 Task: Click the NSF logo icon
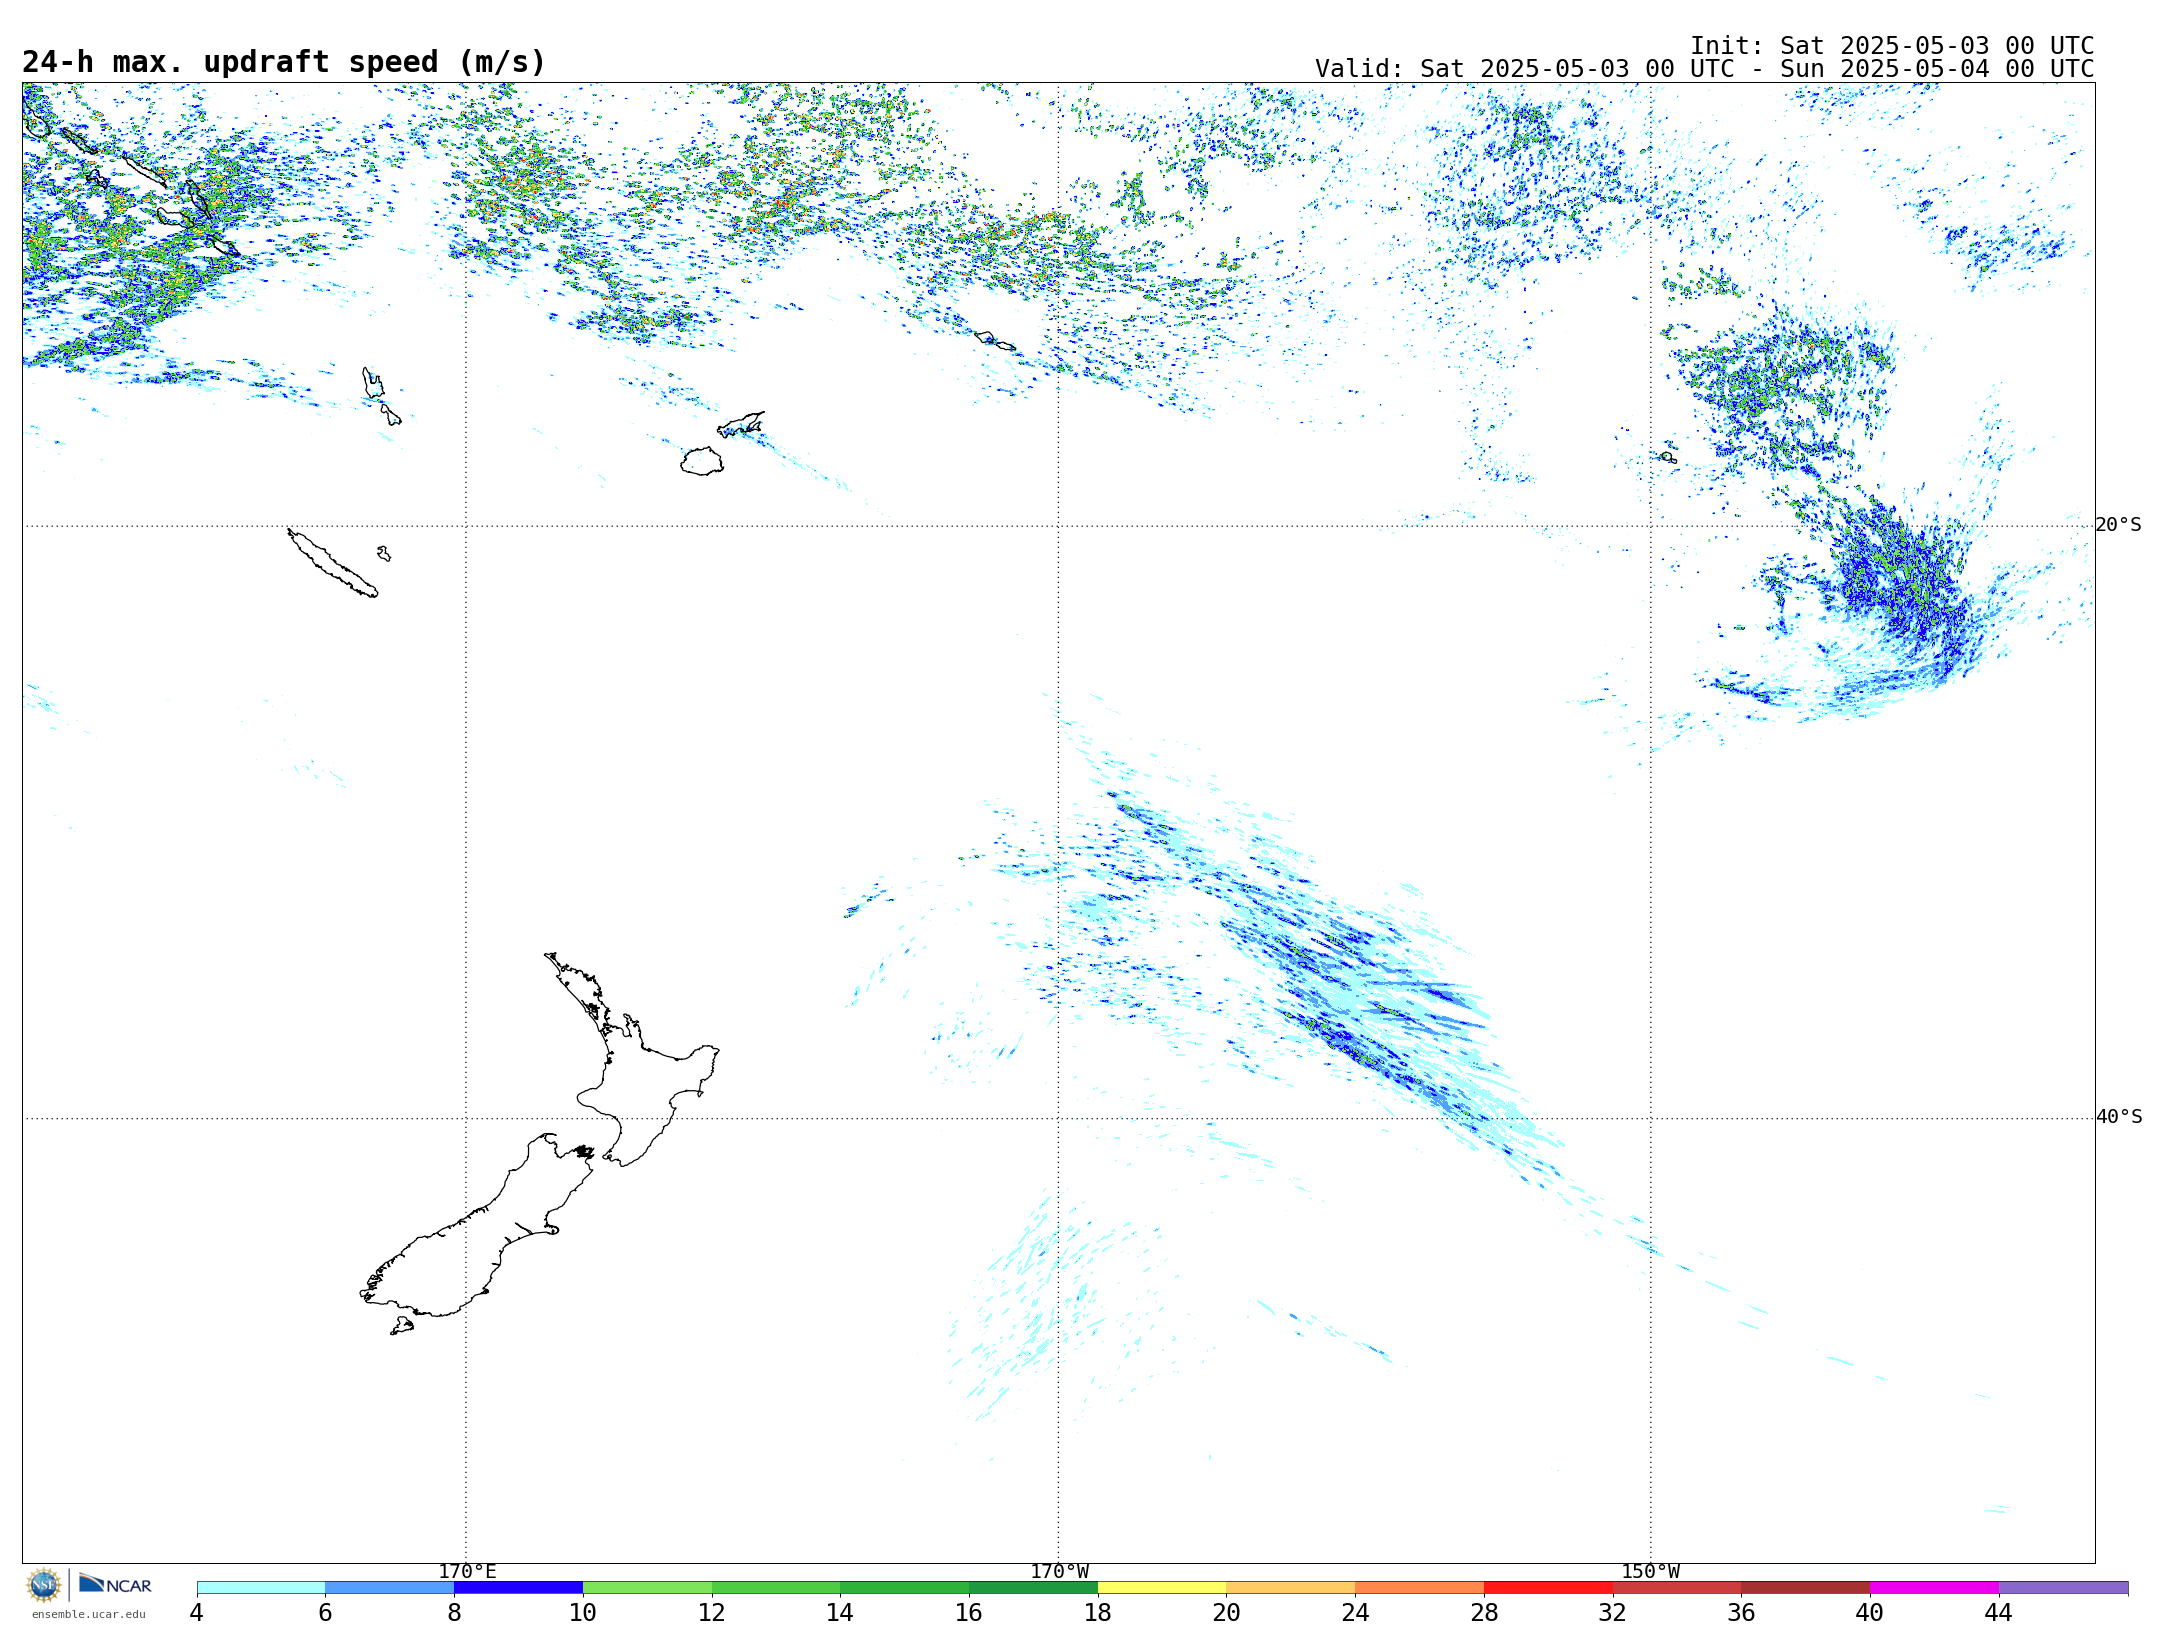pyautogui.click(x=44, y=1585)
